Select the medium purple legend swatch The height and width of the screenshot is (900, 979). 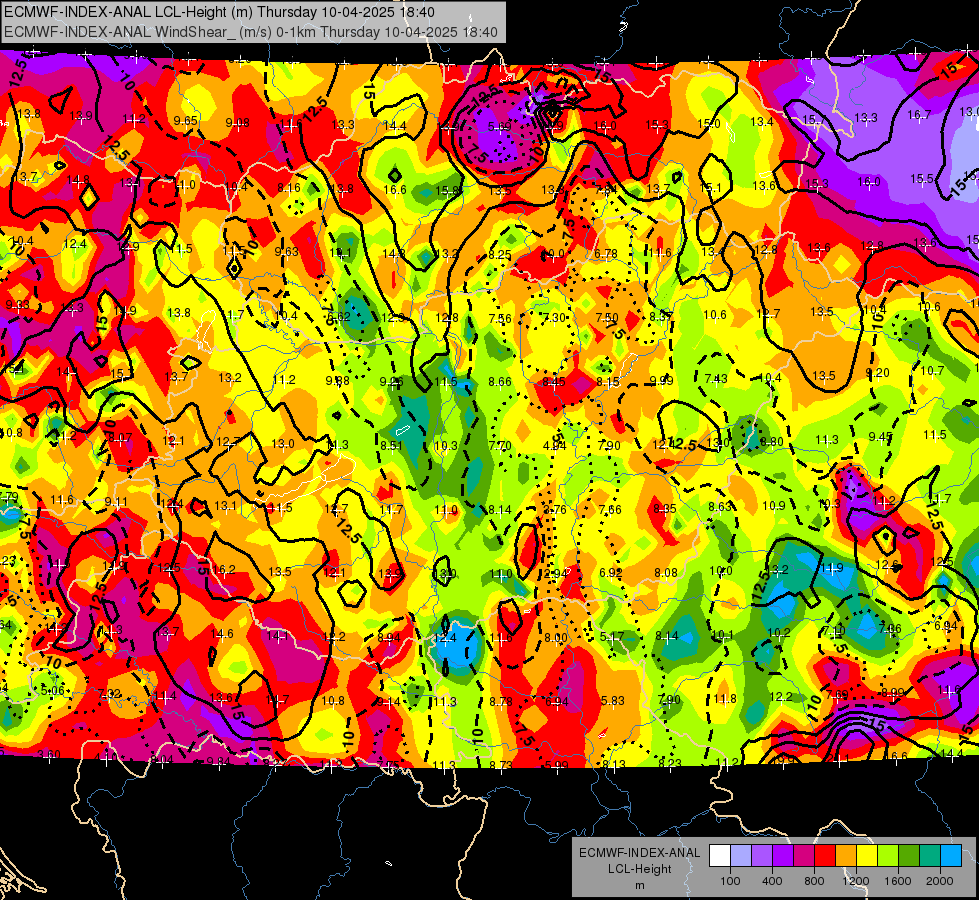click(762, 856)
